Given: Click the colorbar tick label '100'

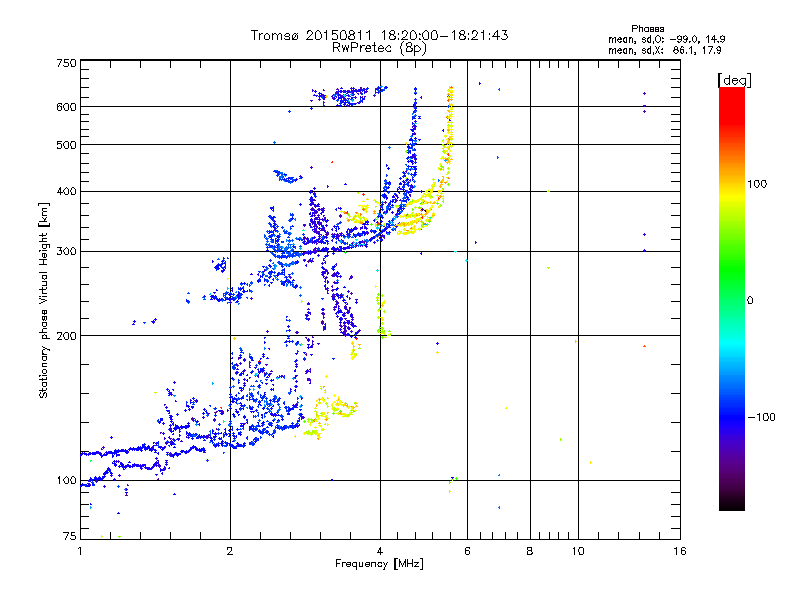Looking at the screenshot, I should pos(757,184).
